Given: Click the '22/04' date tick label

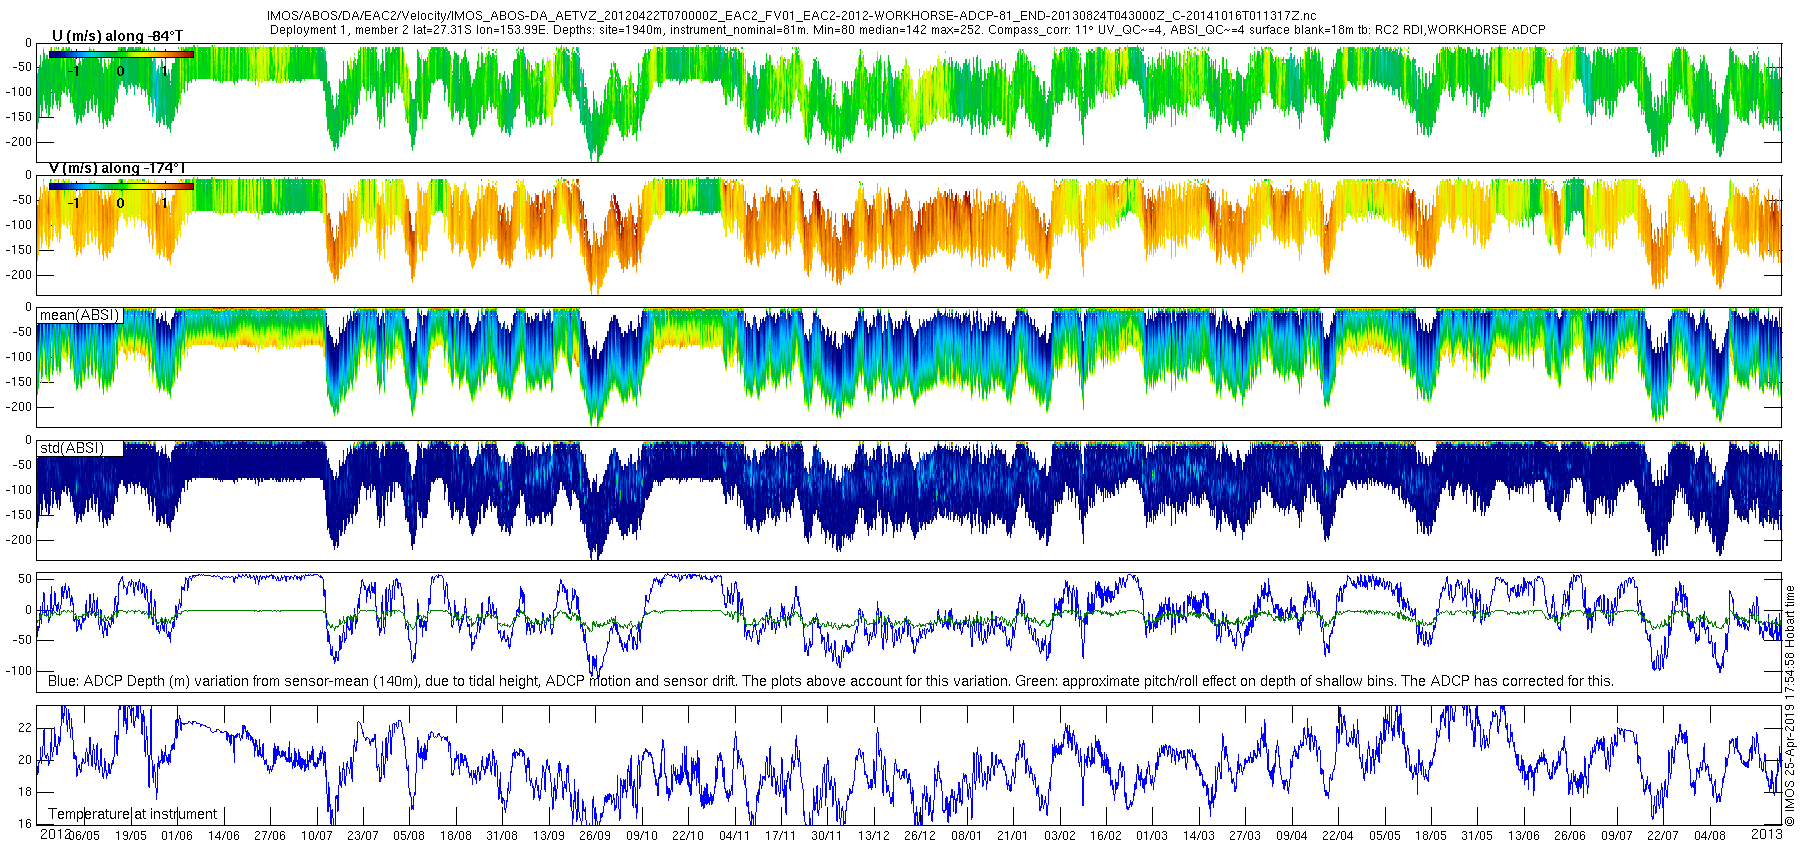Looking at the screenshot, I should [x=1338, y=836].
